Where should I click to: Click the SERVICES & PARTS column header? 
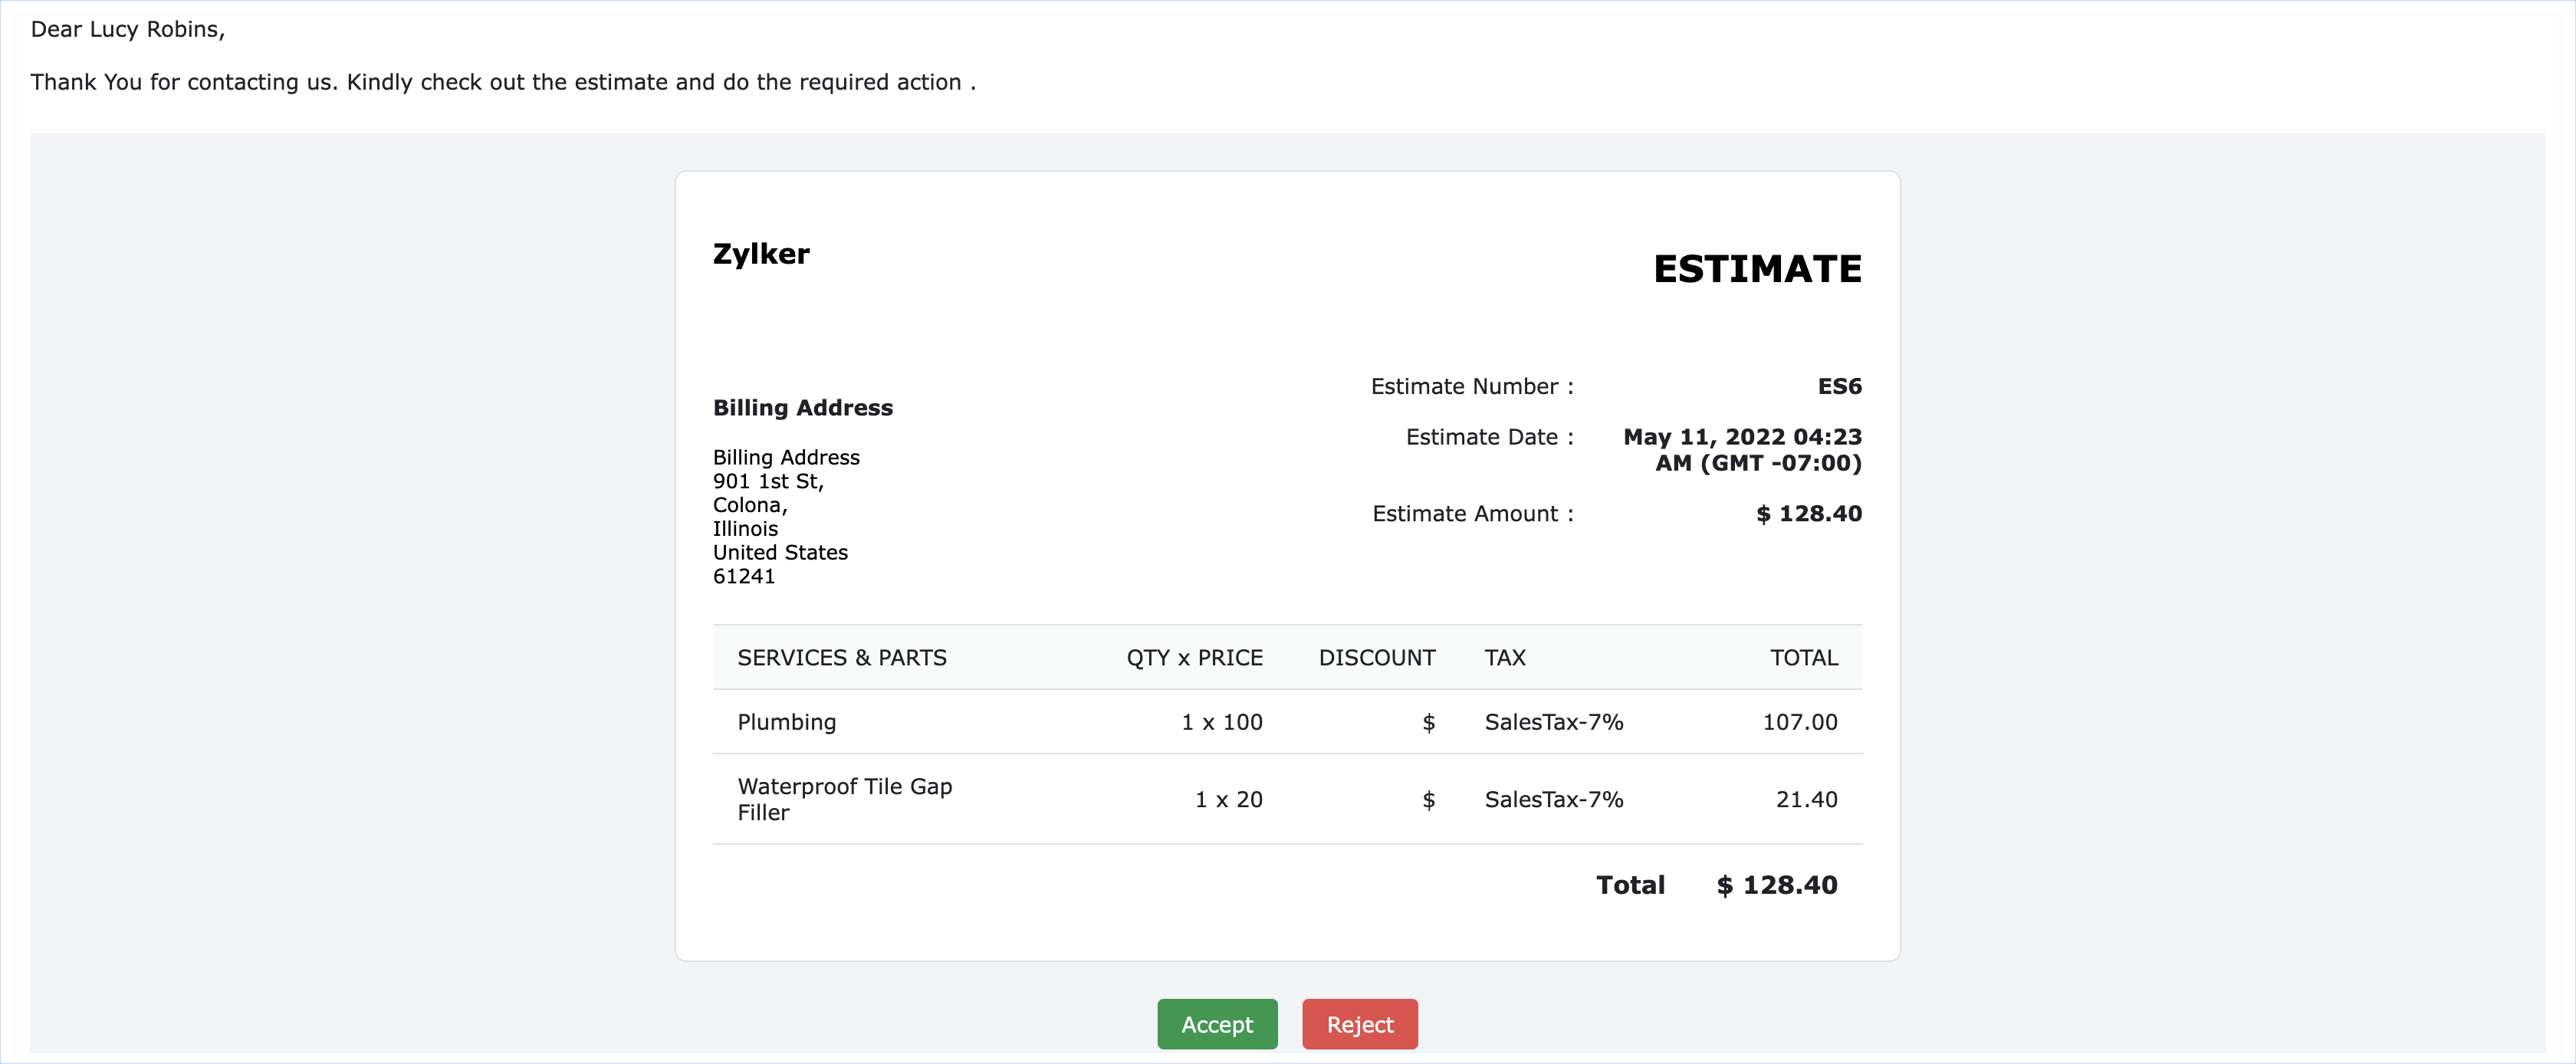point(841,657)
